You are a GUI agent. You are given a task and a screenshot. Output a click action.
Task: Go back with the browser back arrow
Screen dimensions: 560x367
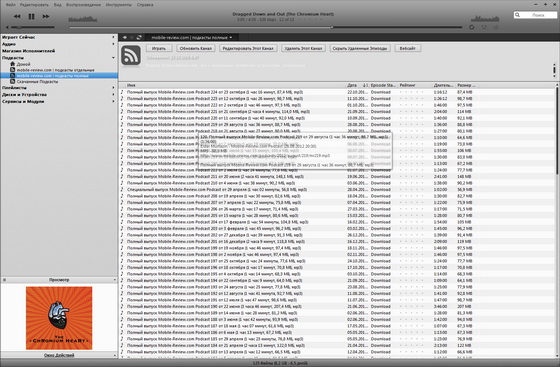click(125, 37)
